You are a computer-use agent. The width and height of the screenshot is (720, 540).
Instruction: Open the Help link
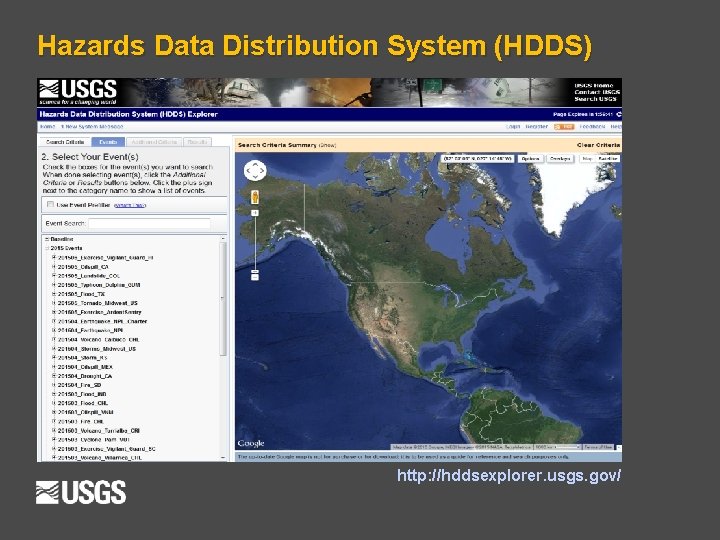(616, 127)
